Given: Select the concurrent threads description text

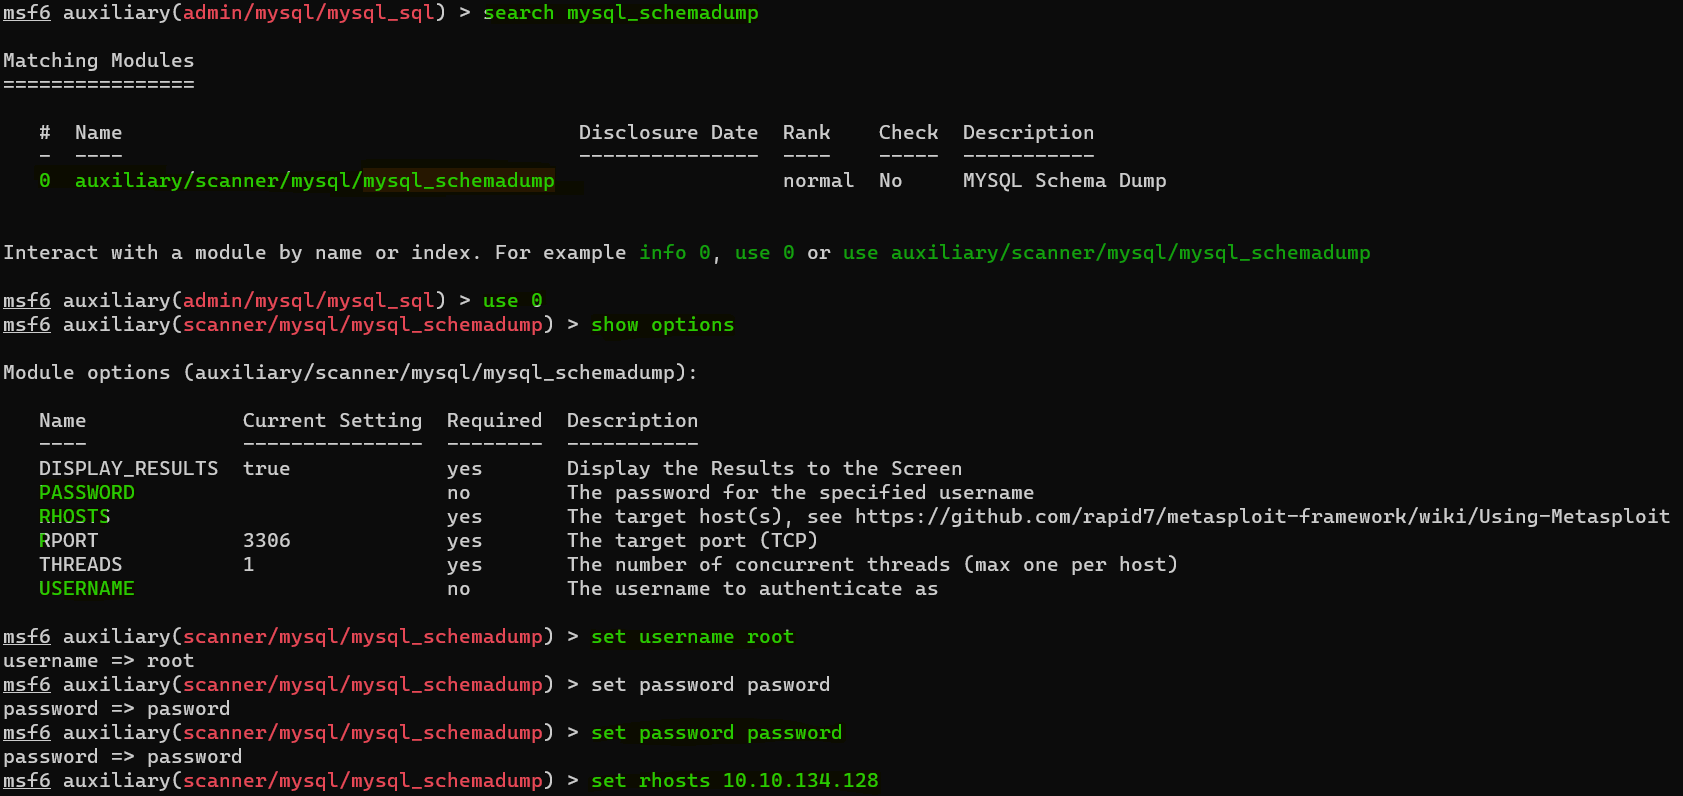Looking at the screenshot, I should (x=872, y=565).
